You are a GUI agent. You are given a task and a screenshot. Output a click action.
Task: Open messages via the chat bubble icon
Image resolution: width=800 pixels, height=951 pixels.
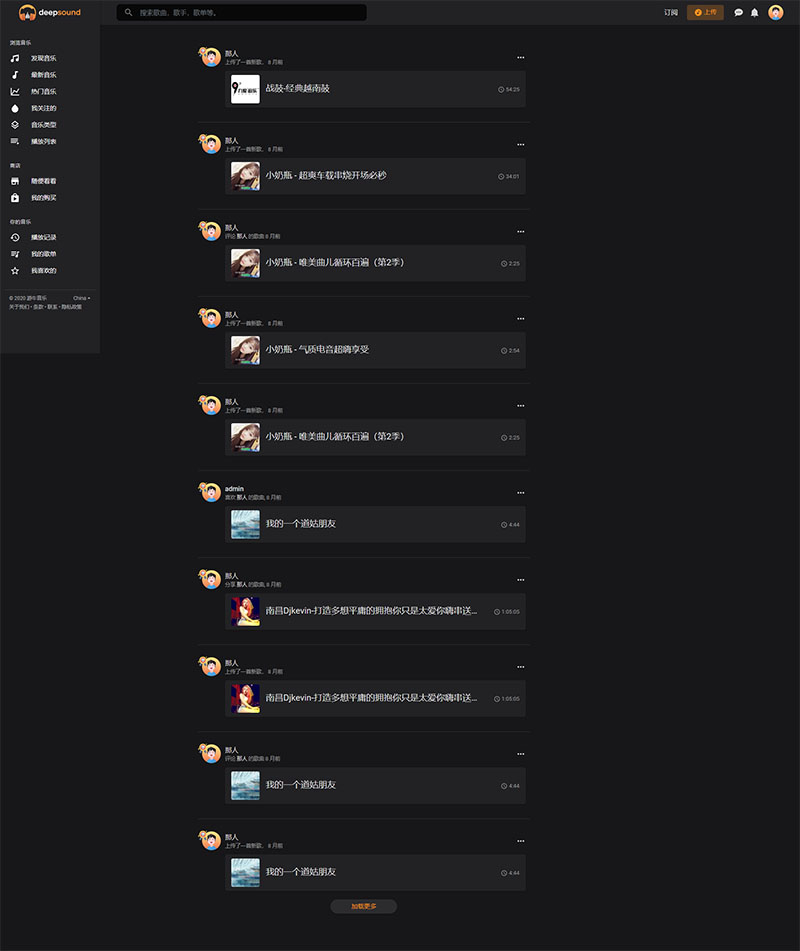(738, 12)
